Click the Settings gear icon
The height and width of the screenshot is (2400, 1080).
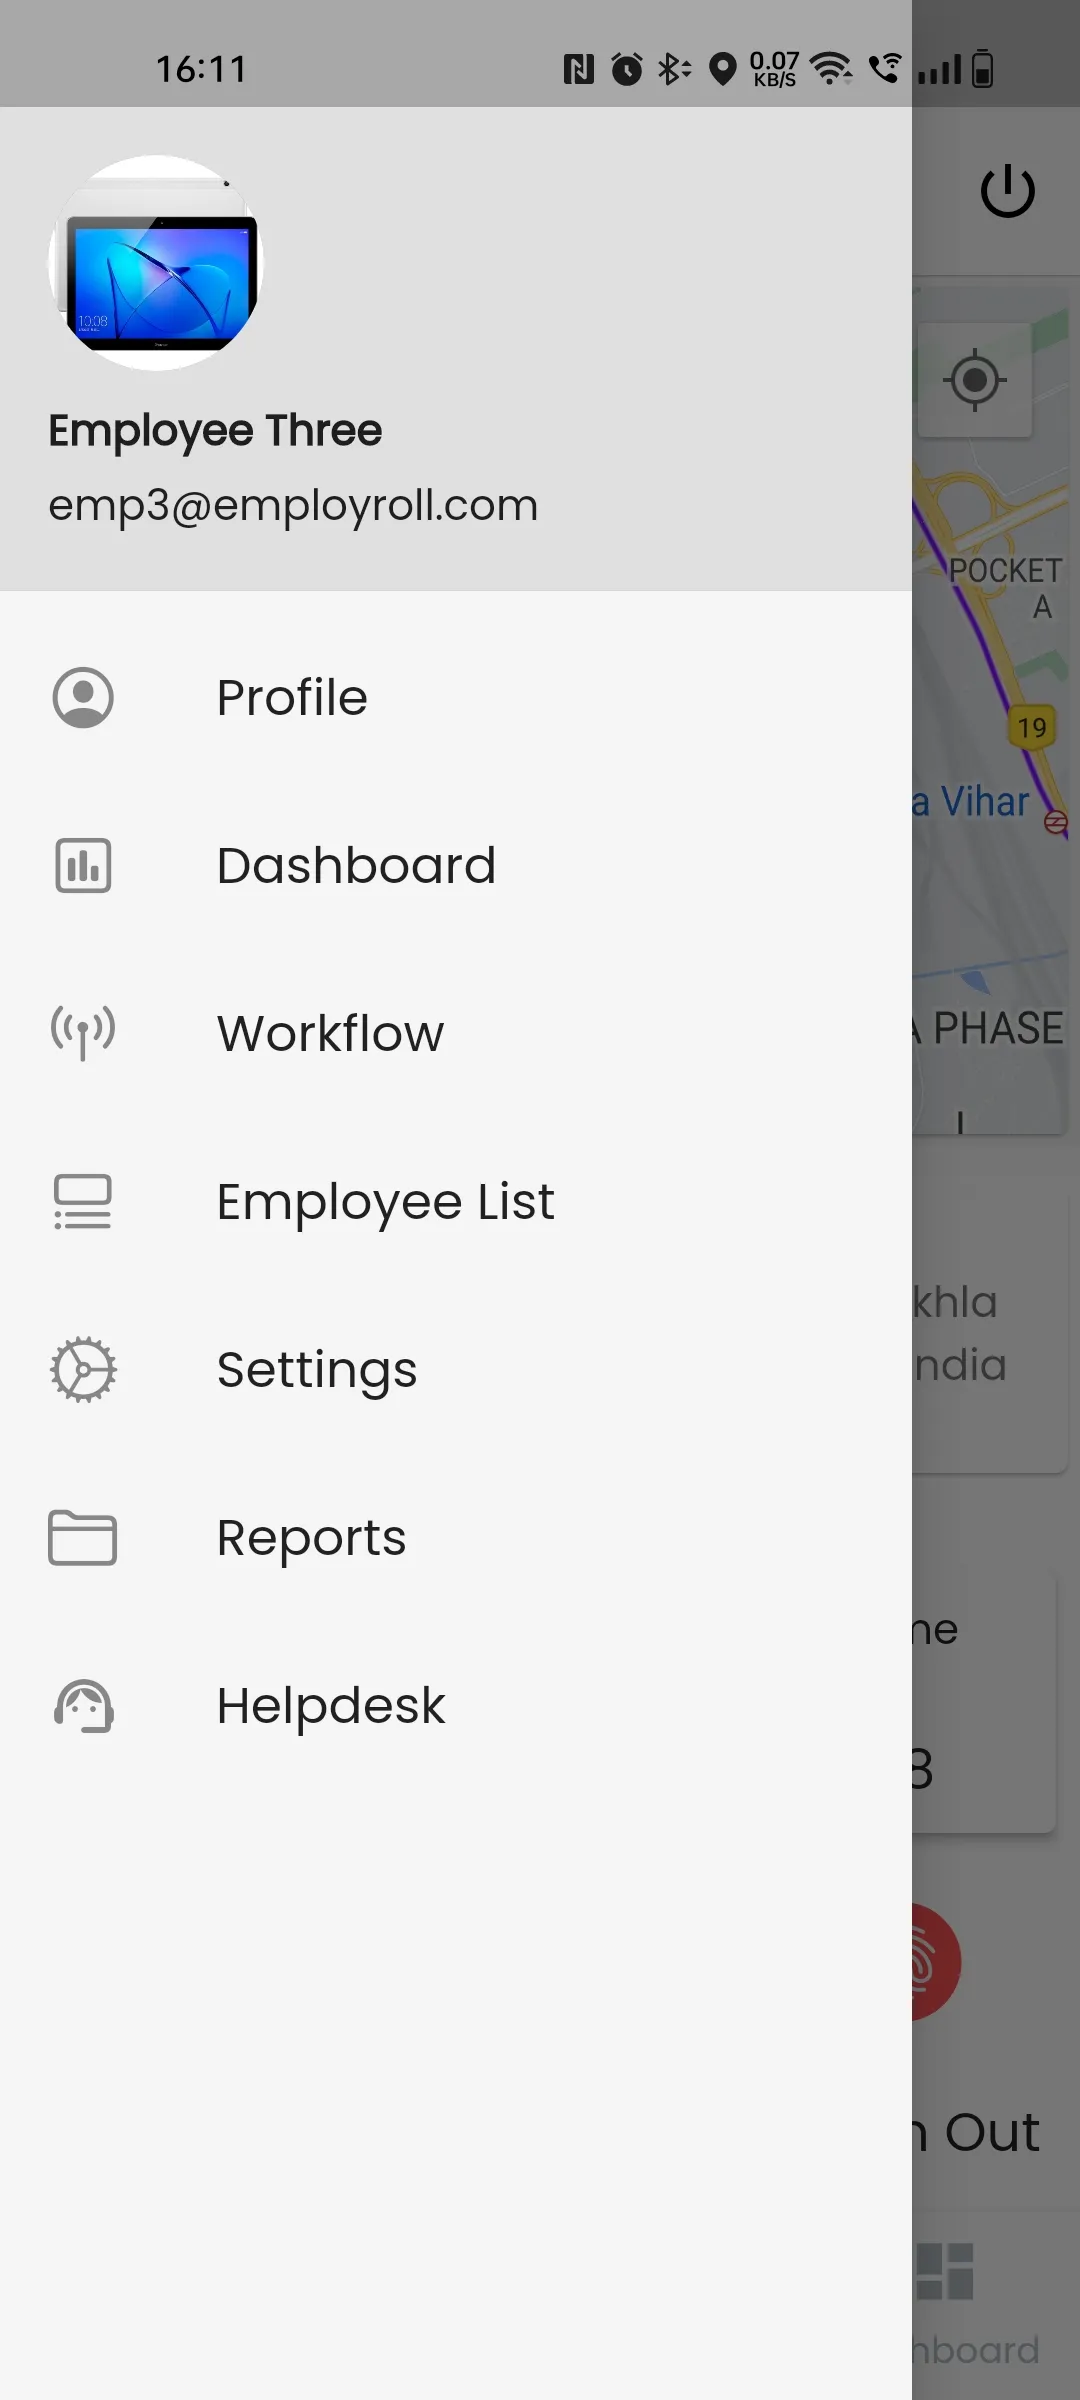click(x=83, y=1369)
